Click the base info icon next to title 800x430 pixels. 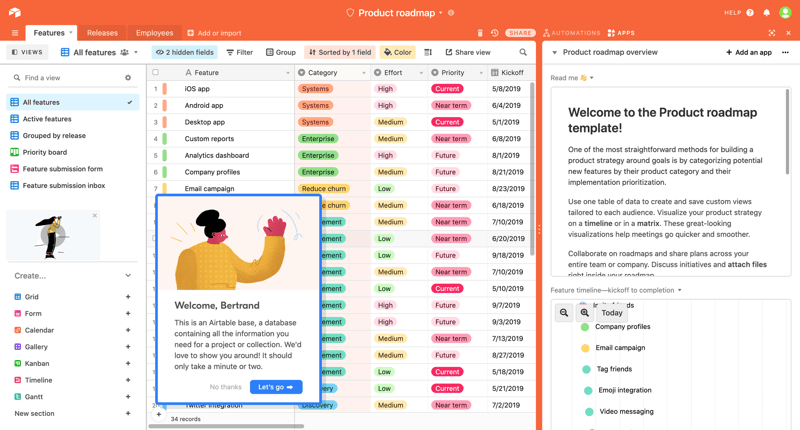click(x=451, y=13)
